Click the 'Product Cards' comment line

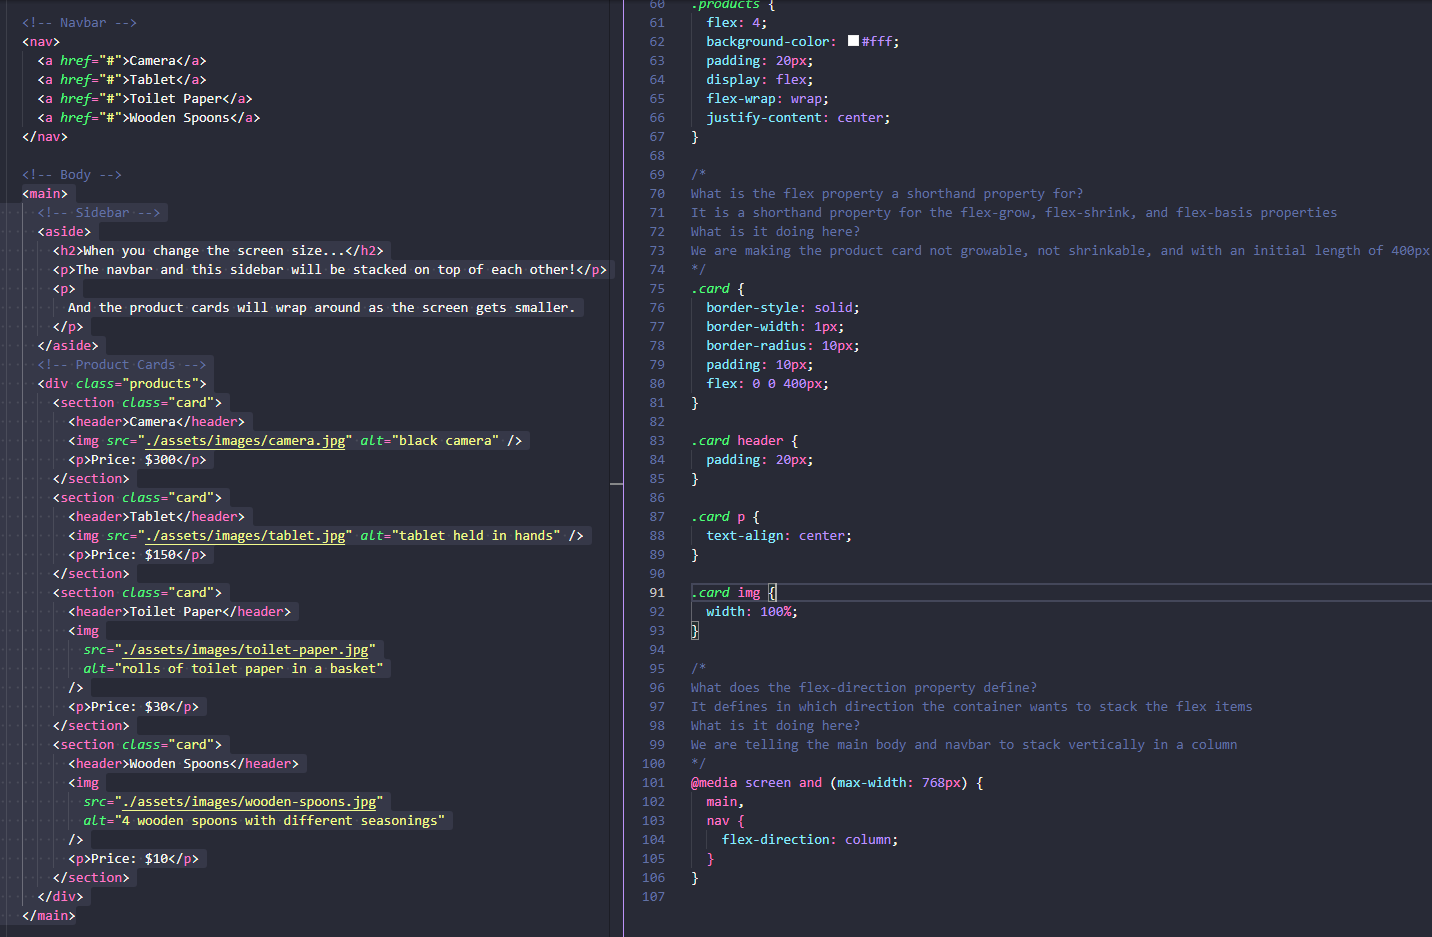pyautogui.click(x=122, y=364)
